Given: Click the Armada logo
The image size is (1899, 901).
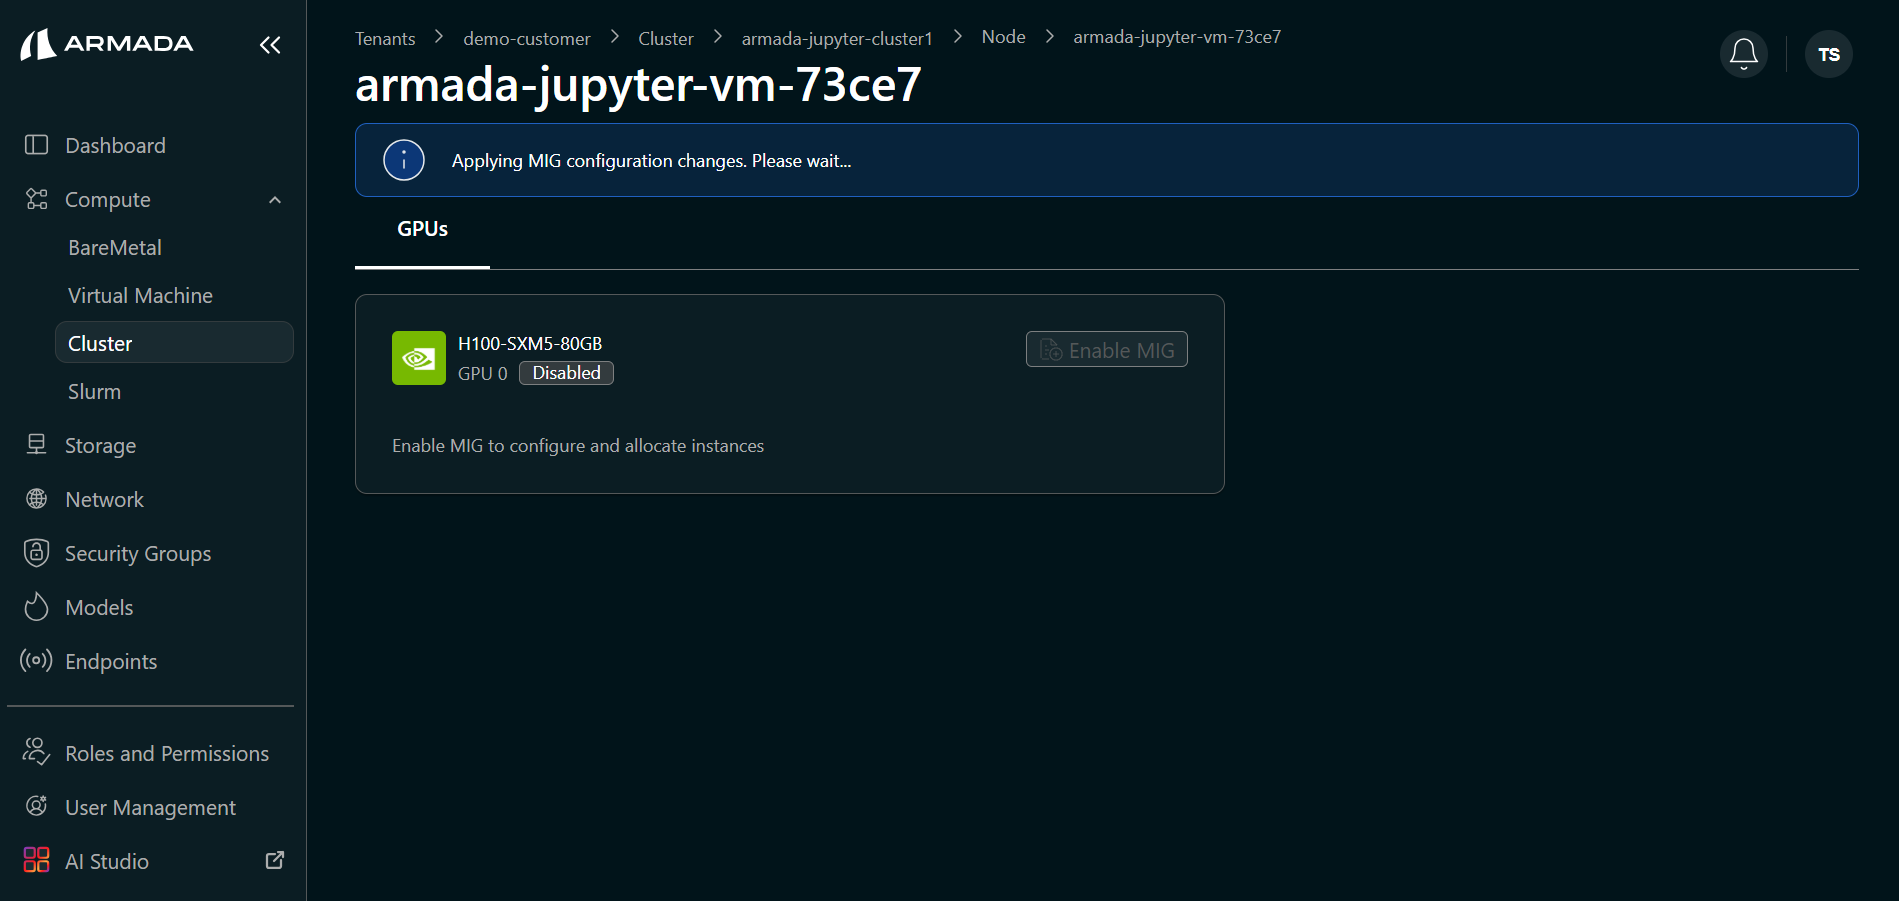Looking at the screenshot, I should (107, 44).
